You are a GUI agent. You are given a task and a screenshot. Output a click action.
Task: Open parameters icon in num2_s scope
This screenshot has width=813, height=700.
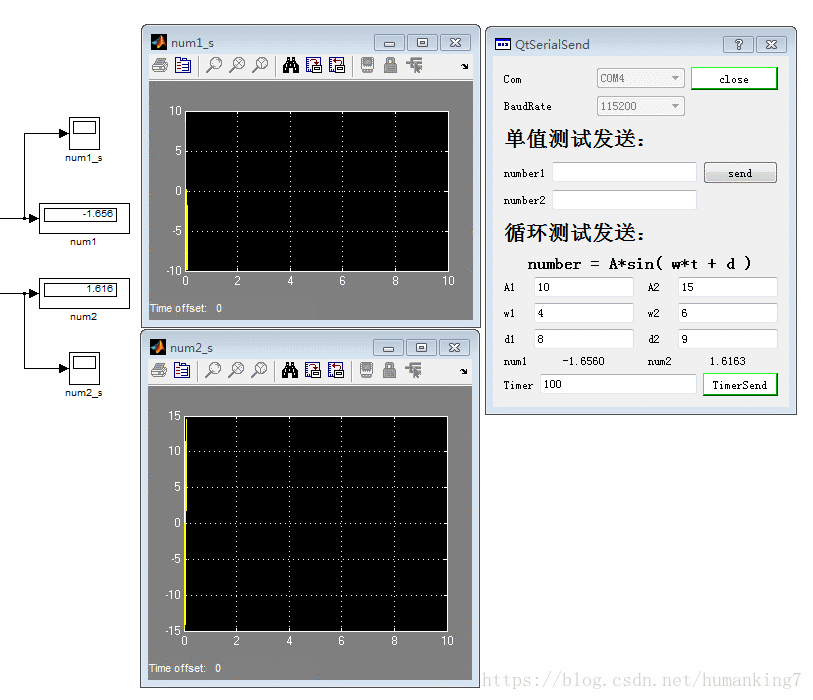click(x=181, y=370)
